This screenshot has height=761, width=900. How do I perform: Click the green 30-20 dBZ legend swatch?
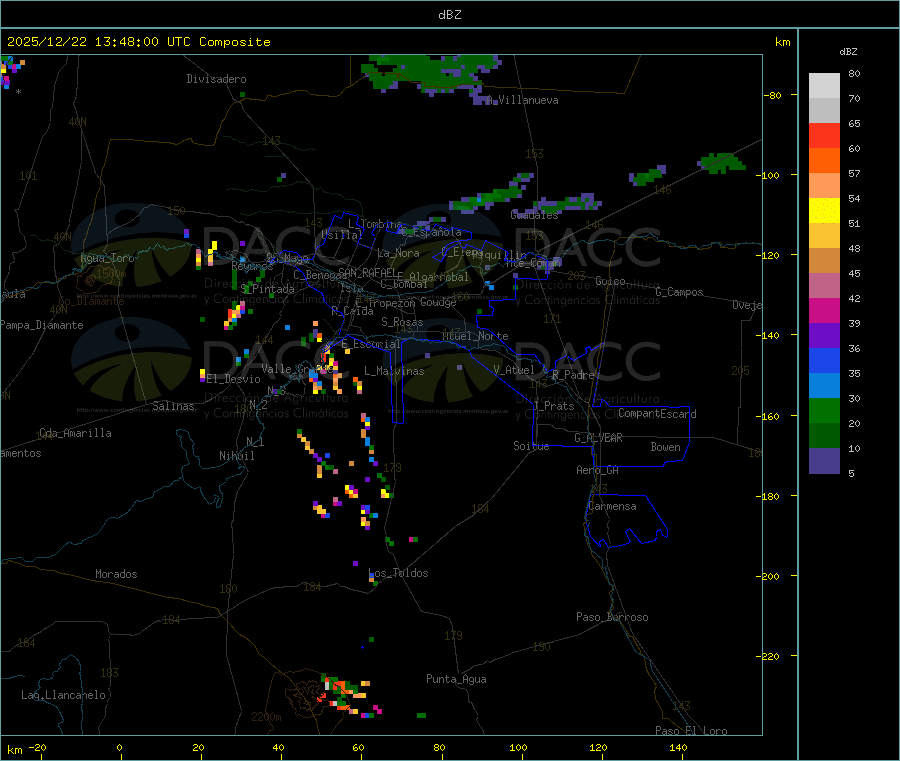tap(824, 410)
